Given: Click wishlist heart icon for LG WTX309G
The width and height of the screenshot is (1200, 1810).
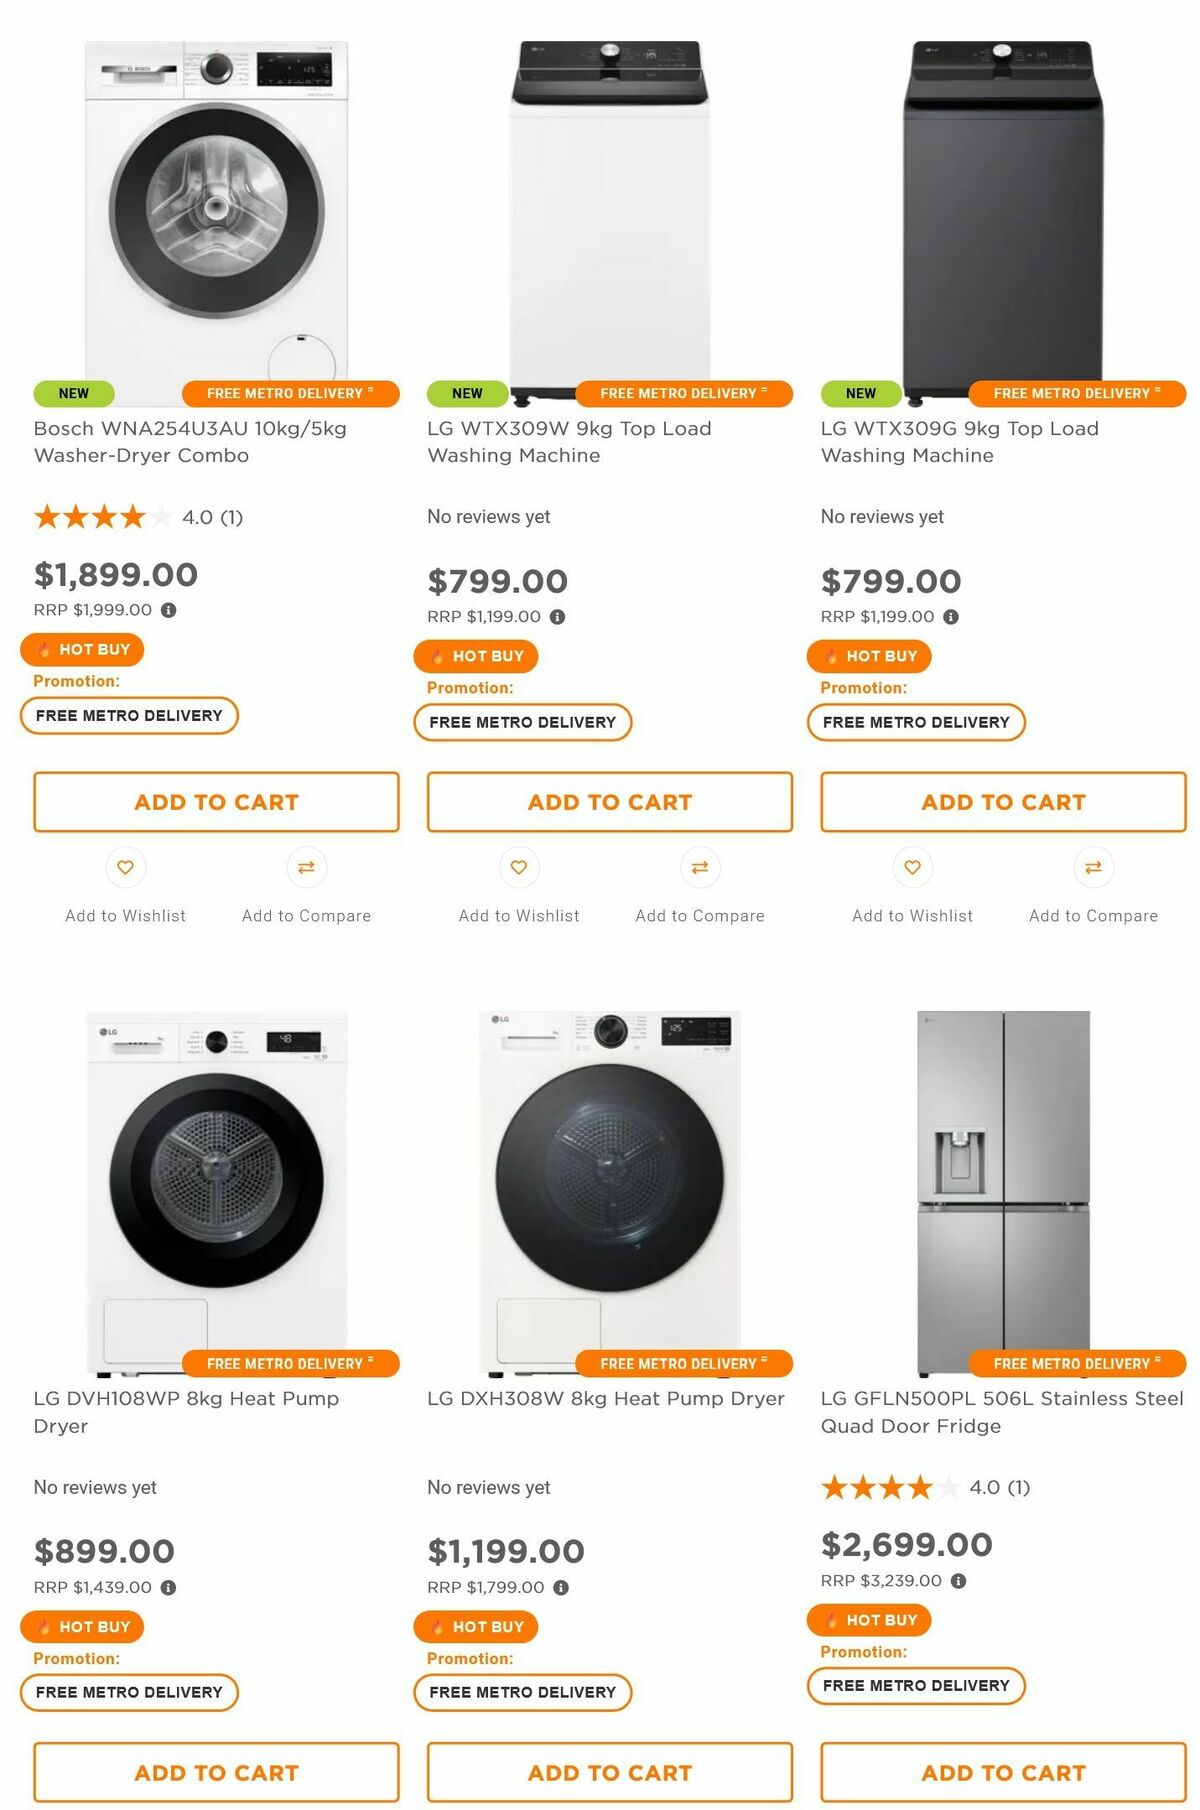Looking at the screenshot, I should click(913, 867).
